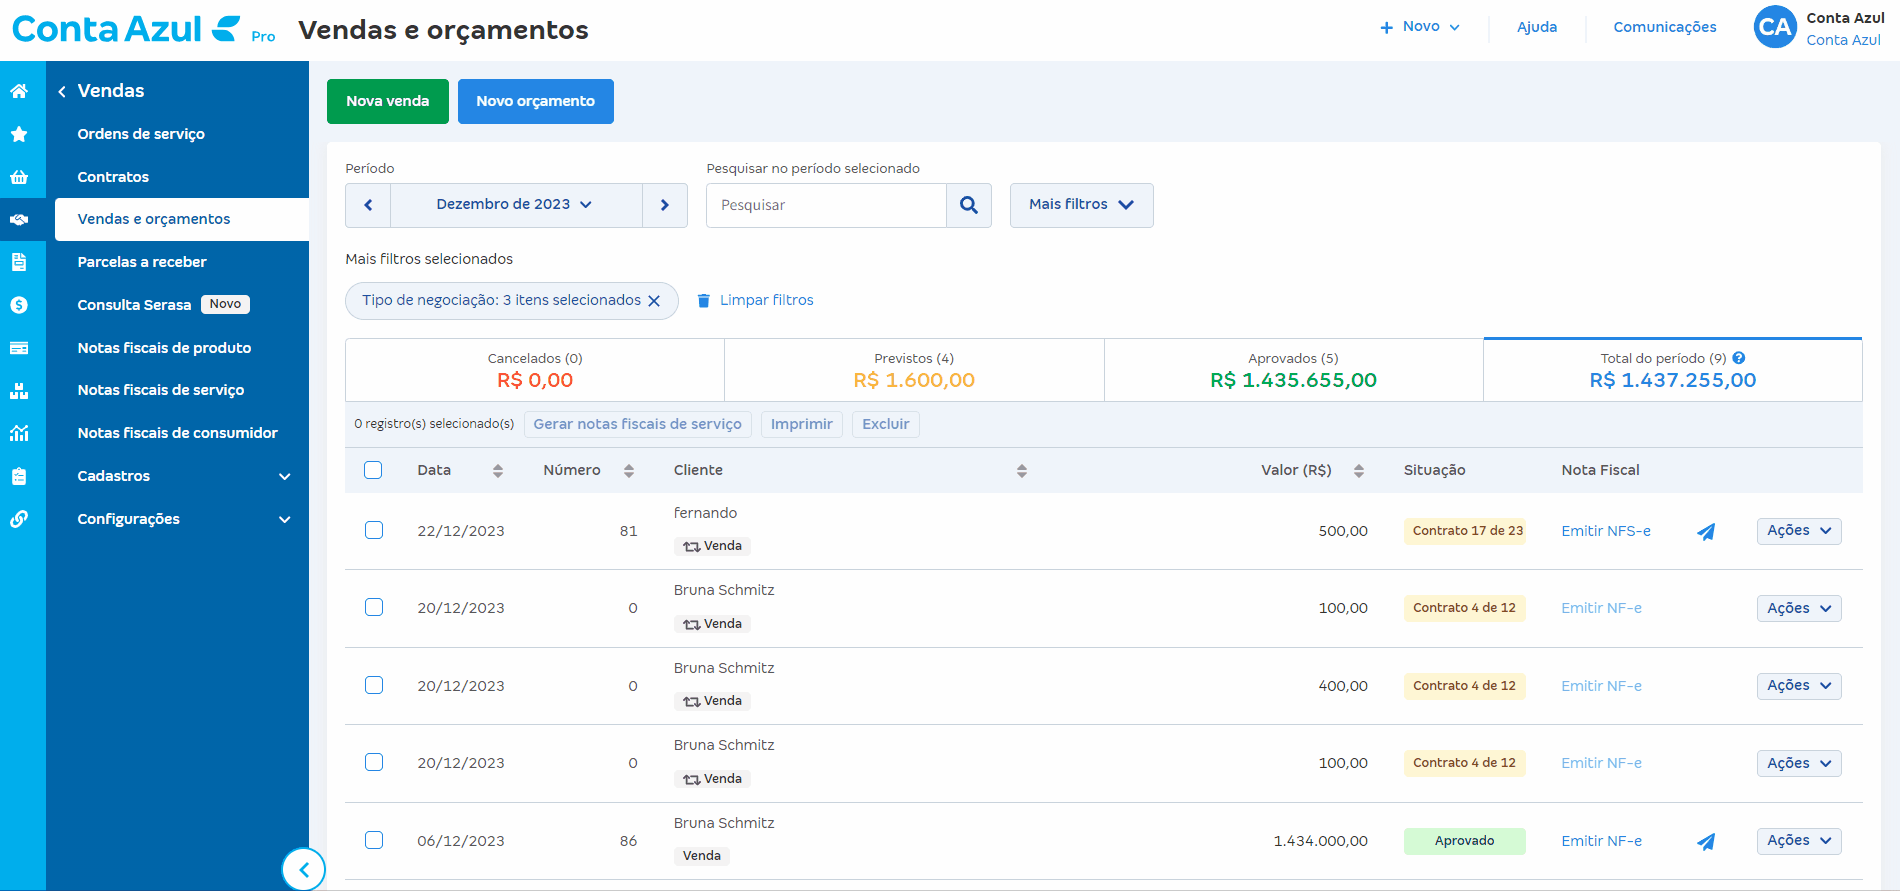Open the chart reports icon in rail
The height and width of the screenshot is (891, 1900).
(19, 433)
